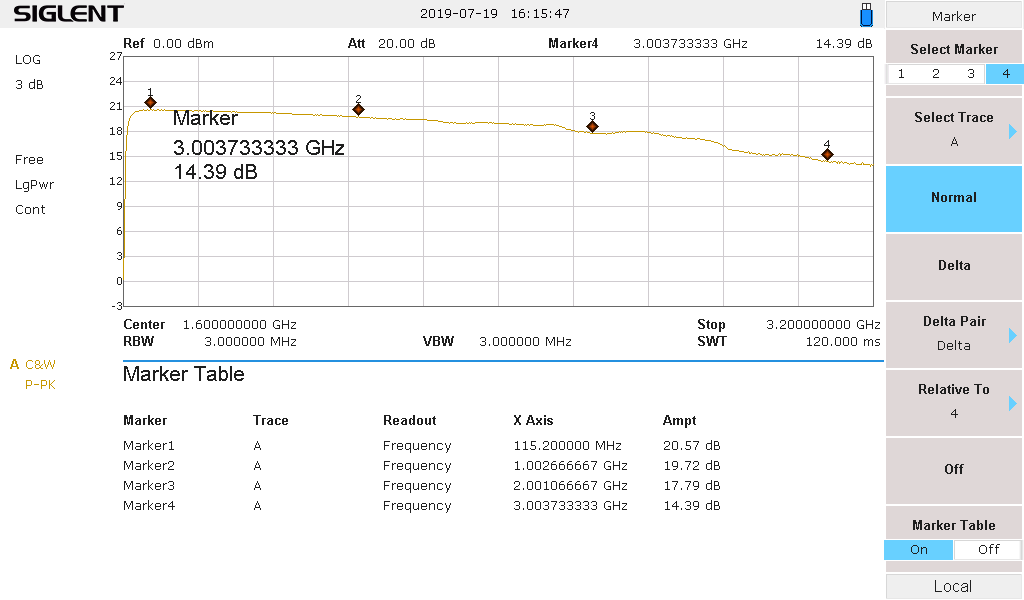Click the SWT 120.000 ms value
This screenshot has width=1024, height=600.
pyautogui.click(x=842, y=341)
